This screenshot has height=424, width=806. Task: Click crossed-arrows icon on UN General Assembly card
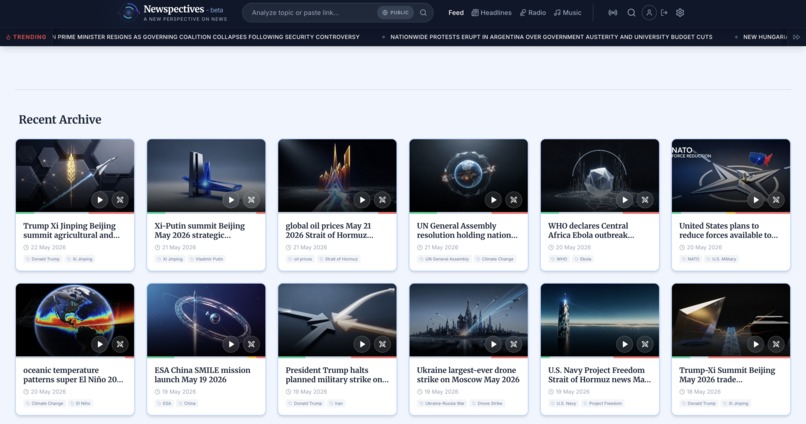pyautogui.click(x=514, y=200)
